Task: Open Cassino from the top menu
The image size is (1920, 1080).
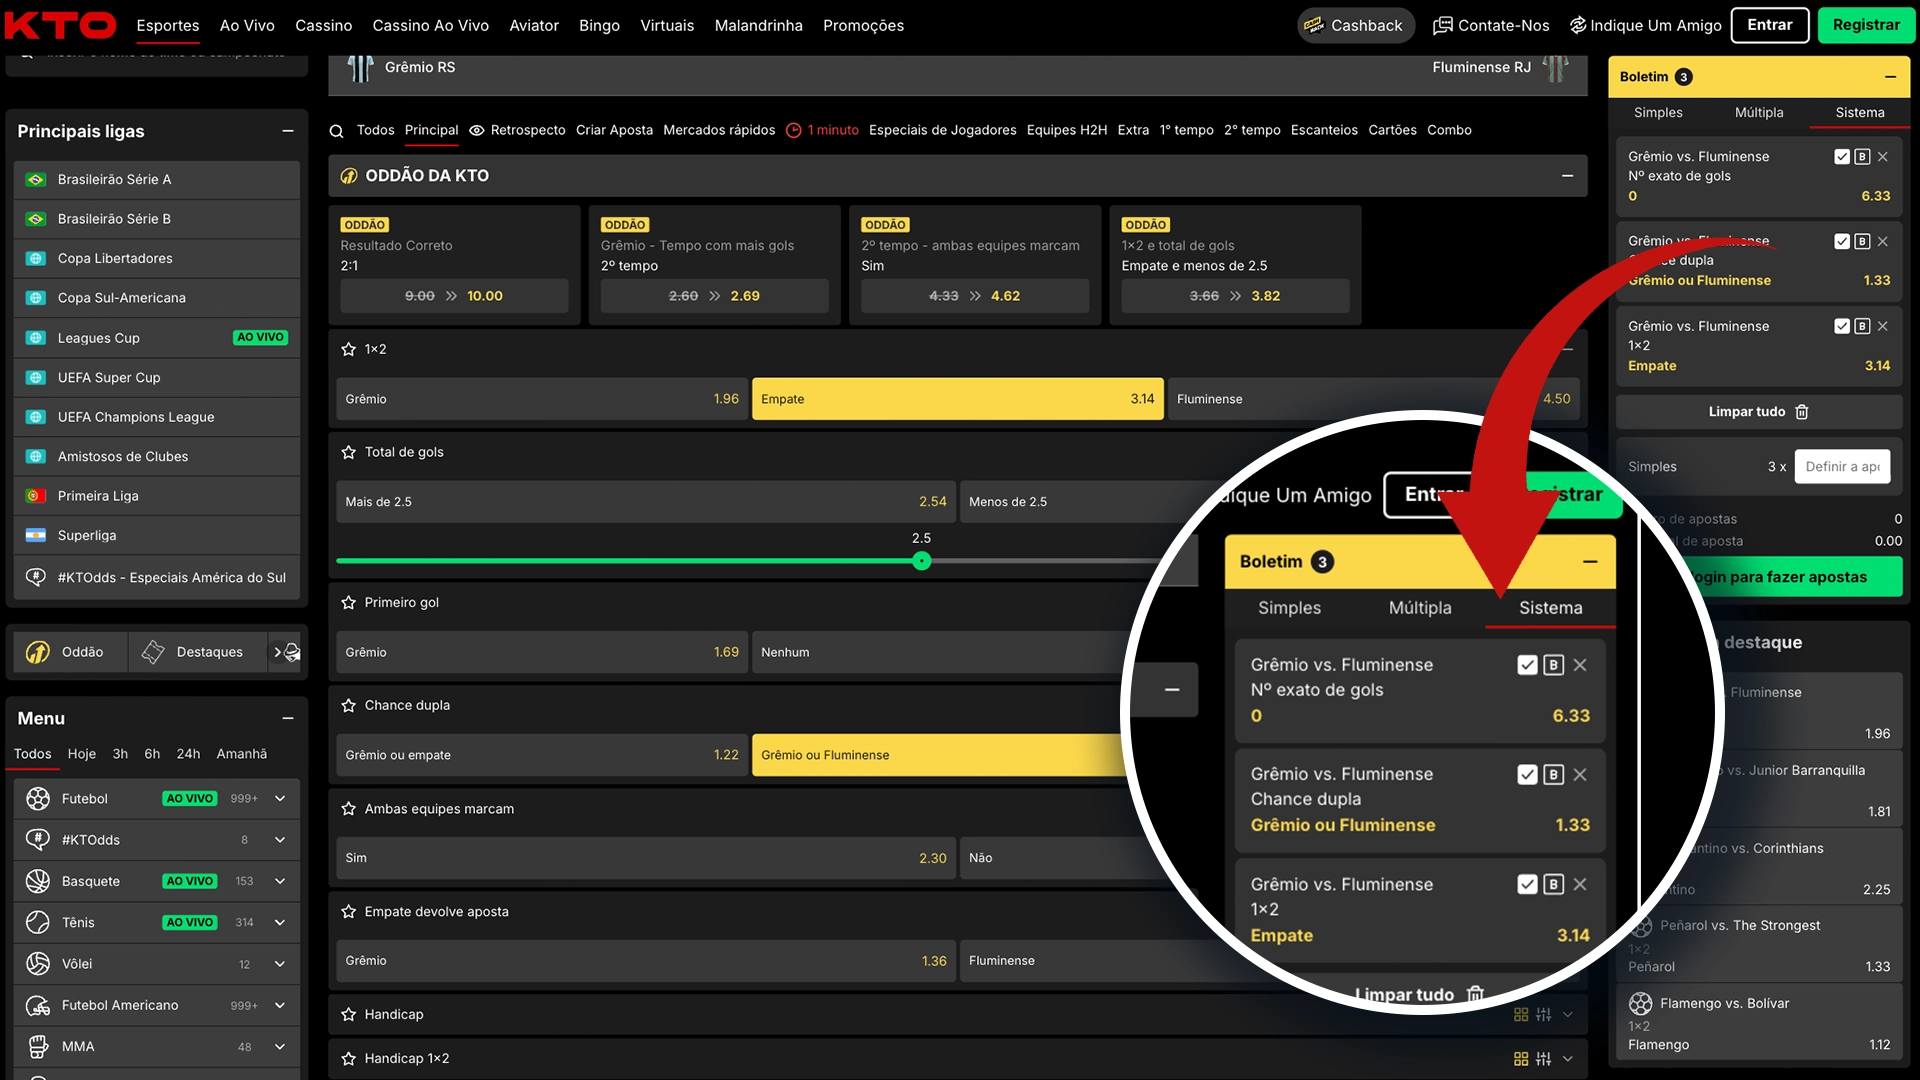Action: click(x=323, y=25)
